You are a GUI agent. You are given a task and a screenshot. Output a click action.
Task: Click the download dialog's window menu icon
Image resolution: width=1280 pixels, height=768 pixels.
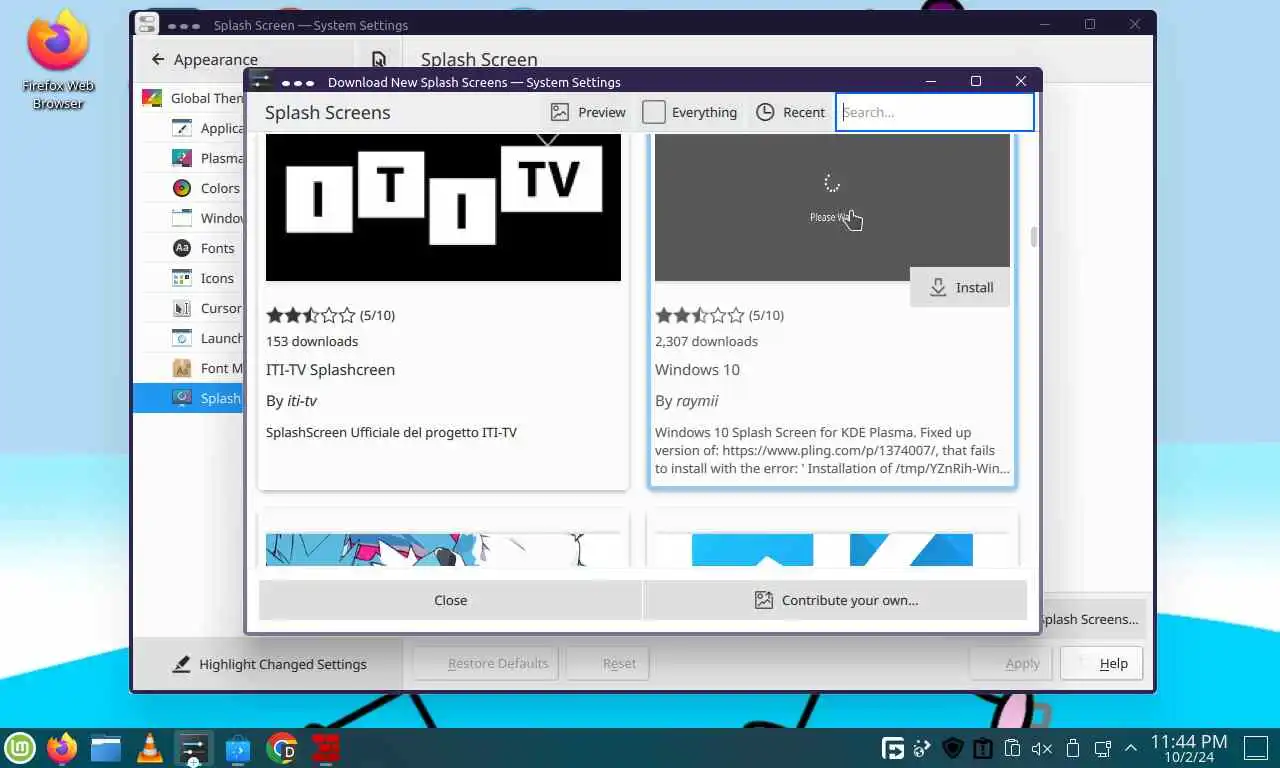click(x=261, y=82)
